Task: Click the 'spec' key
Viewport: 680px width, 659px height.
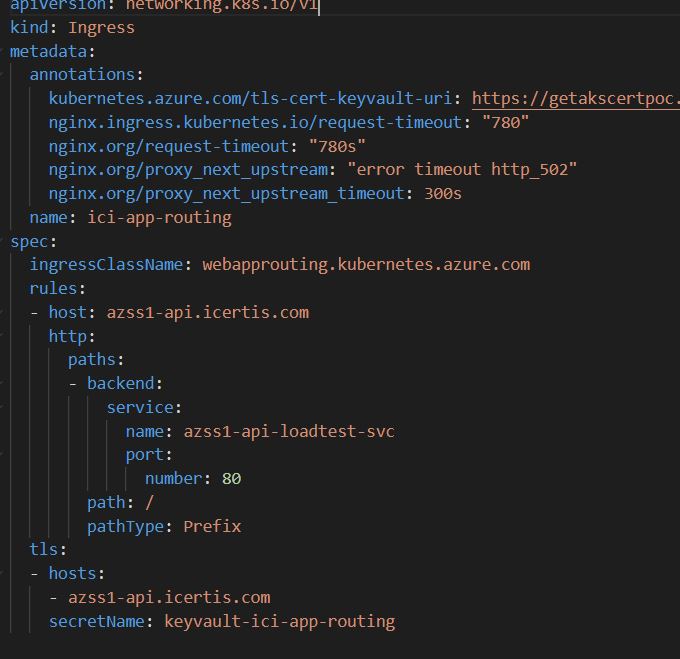Action: tap(29, 241)
